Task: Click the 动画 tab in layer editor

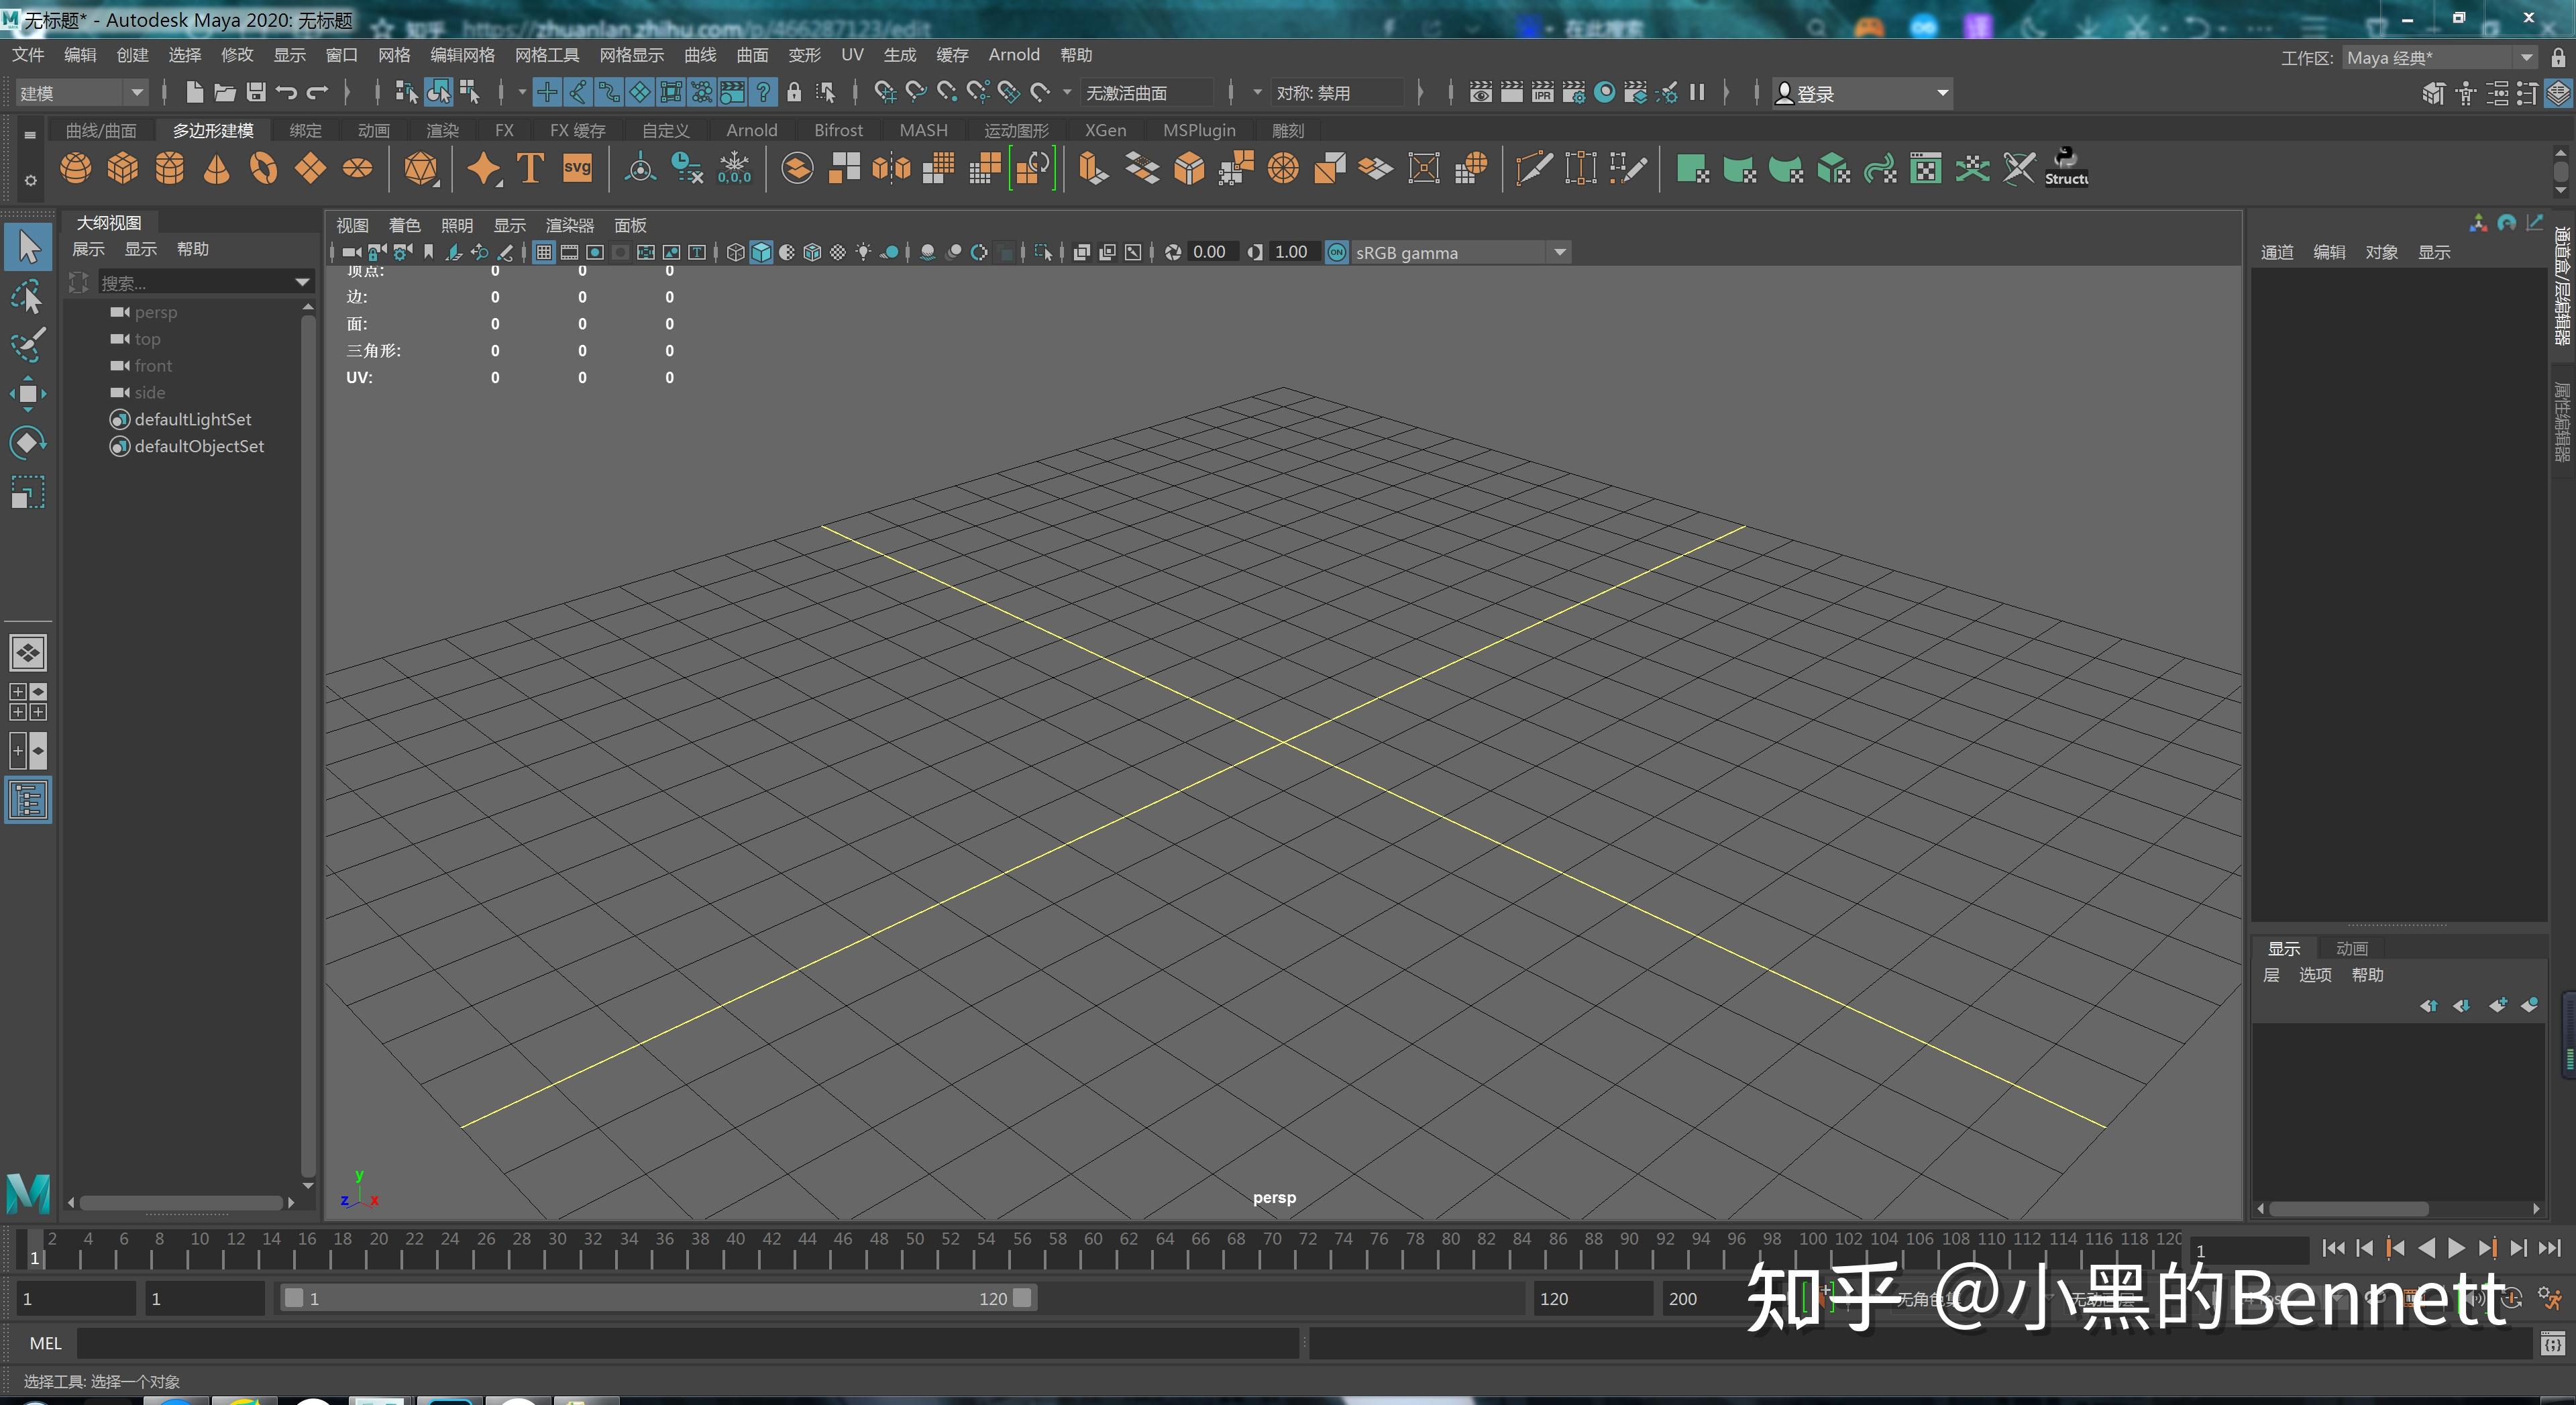Action: pyautogui.click(x=2352, y=948)
